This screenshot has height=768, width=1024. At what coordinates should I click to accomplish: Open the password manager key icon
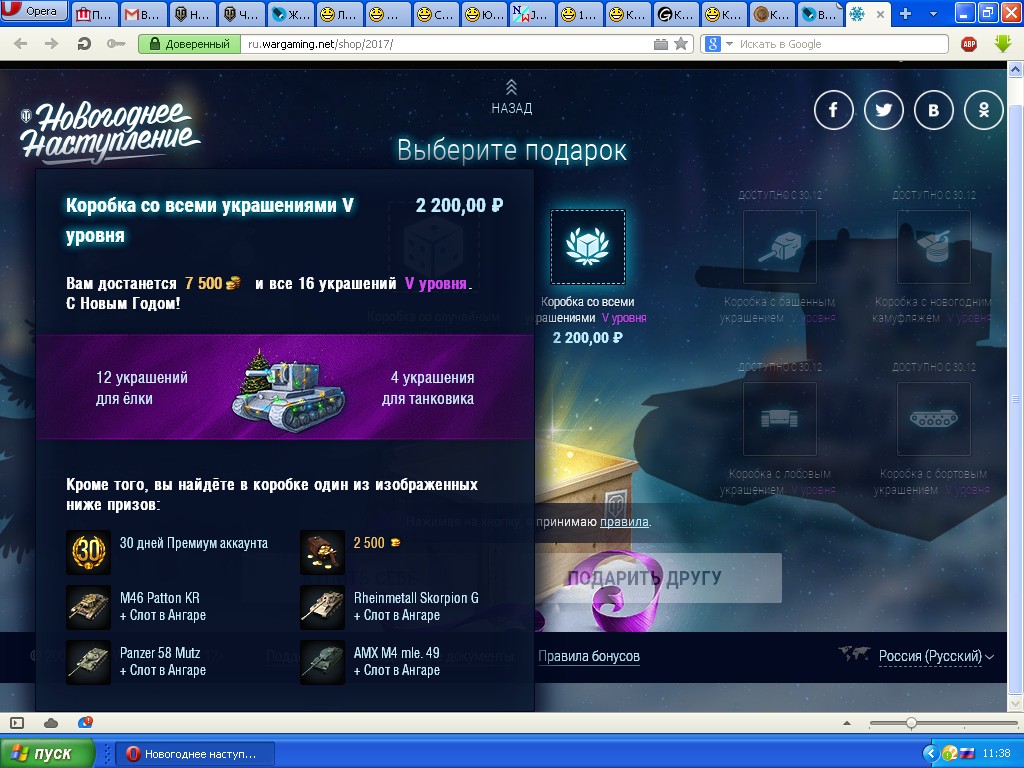116,44
